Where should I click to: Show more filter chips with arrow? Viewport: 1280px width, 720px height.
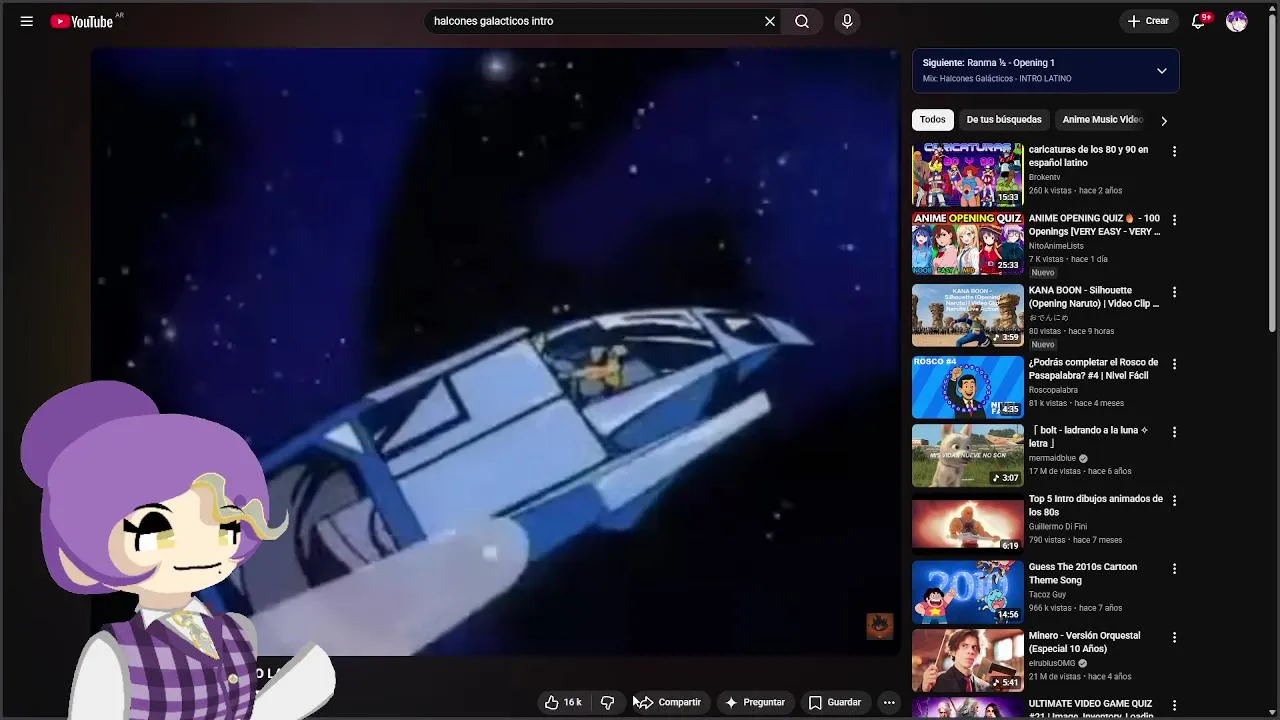pos(1164,120)
